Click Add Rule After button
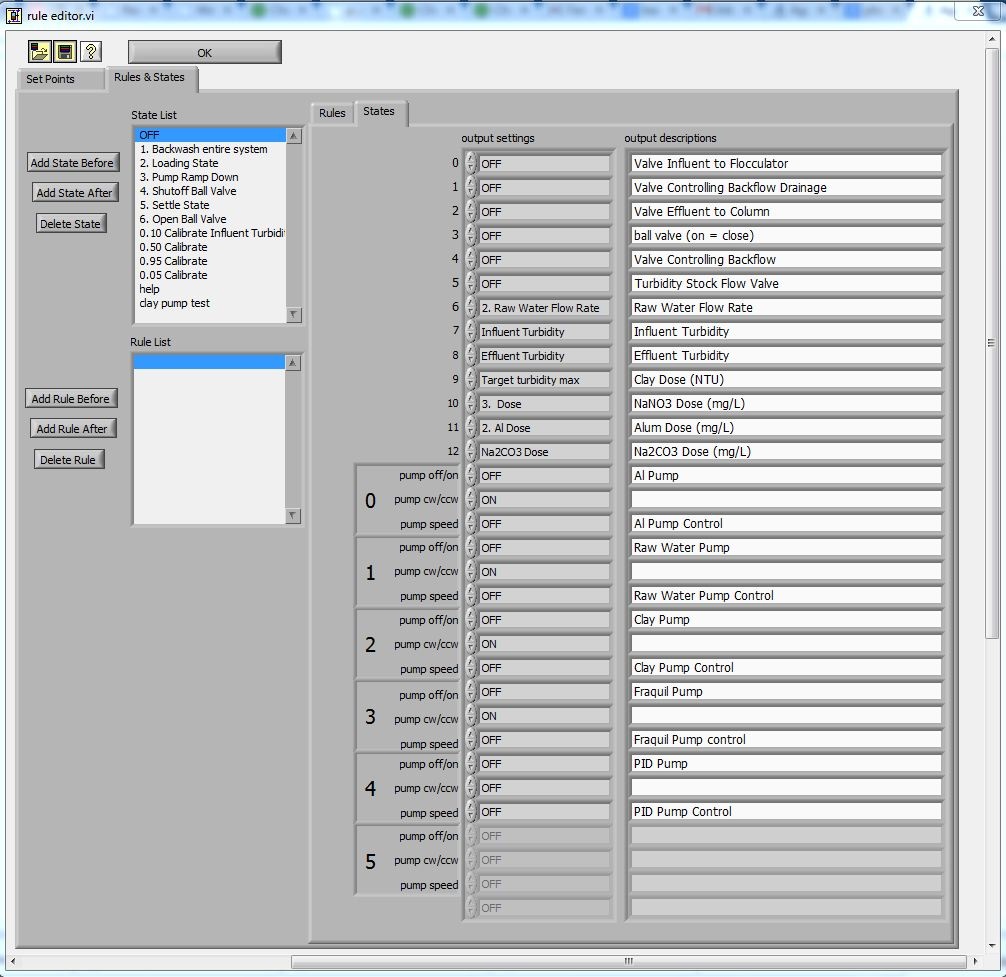 point(72,429)
